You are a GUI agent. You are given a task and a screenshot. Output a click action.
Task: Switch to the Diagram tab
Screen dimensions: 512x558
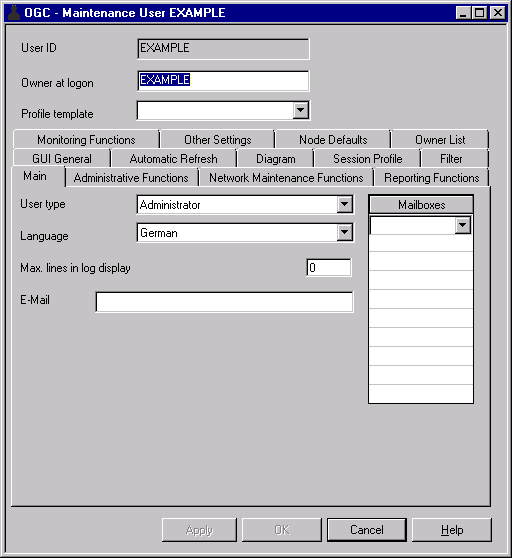pos(276,159)
